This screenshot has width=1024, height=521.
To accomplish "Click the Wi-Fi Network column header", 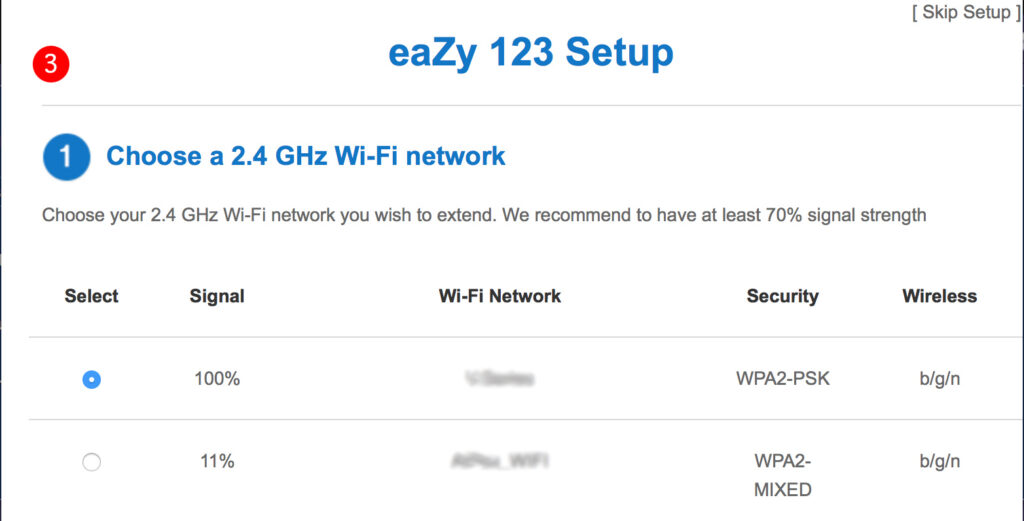I will click(x=500, y=296).
